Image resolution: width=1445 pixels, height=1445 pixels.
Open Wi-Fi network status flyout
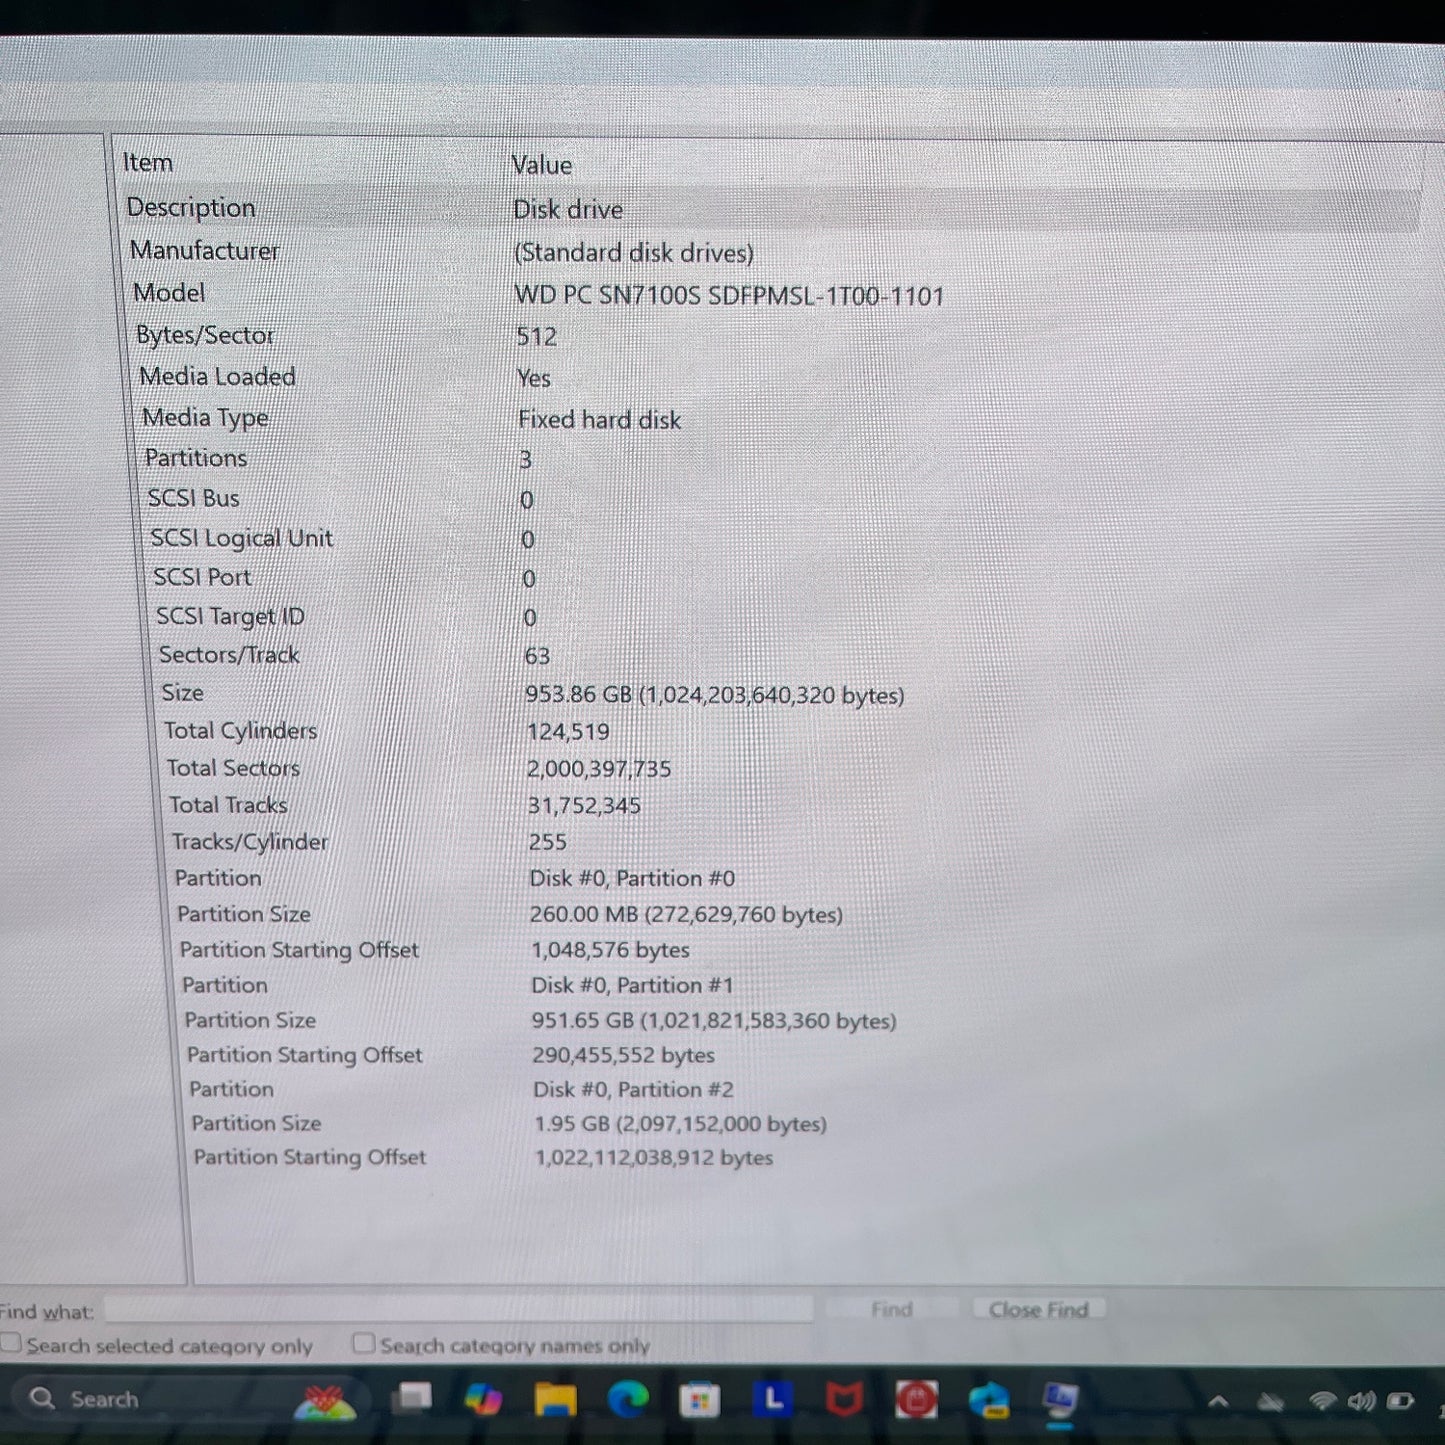(1323, 1401)
